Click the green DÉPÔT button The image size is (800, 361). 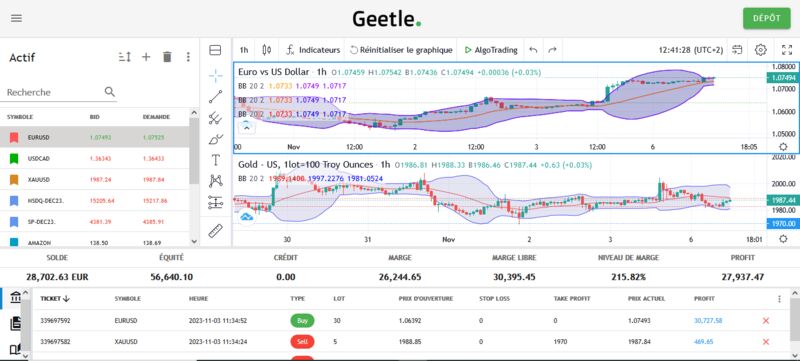(766, 18)
